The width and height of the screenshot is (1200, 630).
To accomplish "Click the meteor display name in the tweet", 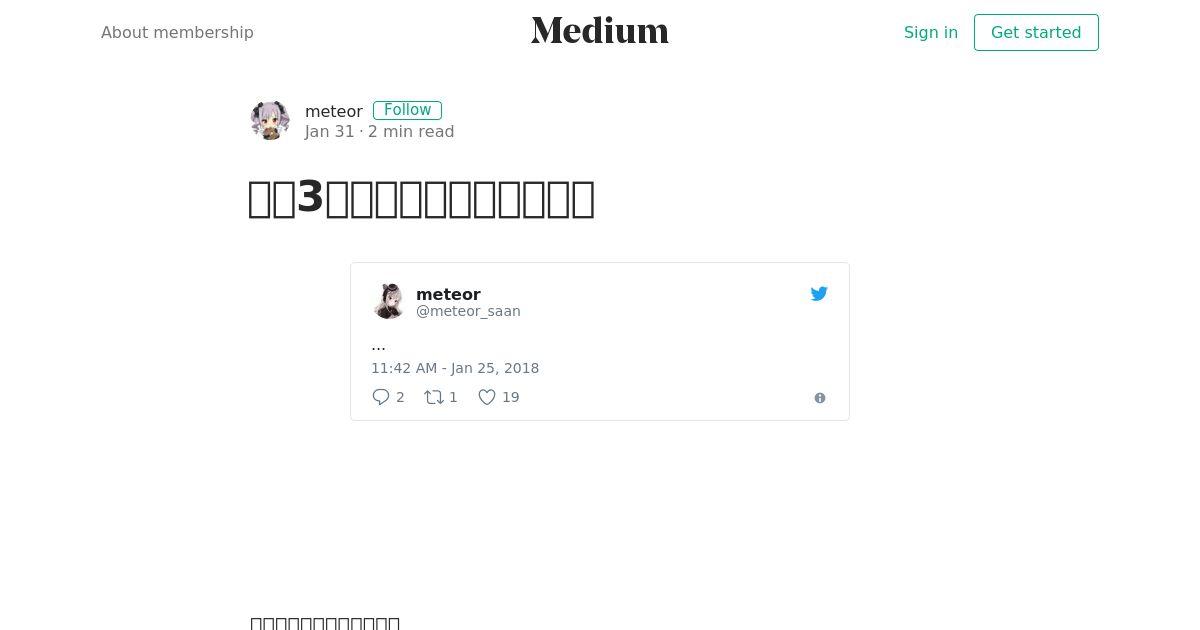I will coord(448,294).
